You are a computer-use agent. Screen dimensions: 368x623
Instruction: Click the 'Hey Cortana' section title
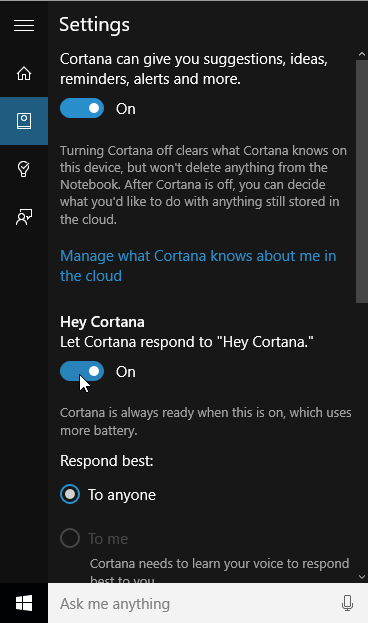[x=102, y=322]
